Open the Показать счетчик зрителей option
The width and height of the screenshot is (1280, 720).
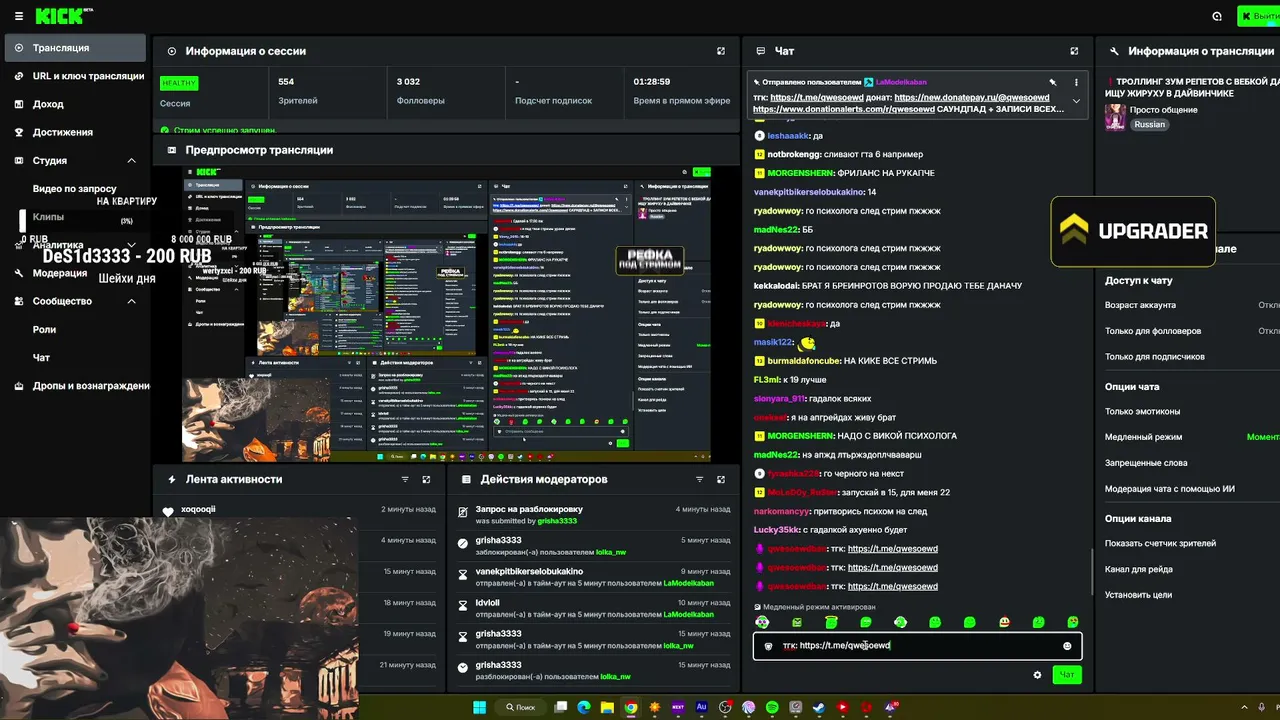pyautogui.click(x=1160, y=544)
